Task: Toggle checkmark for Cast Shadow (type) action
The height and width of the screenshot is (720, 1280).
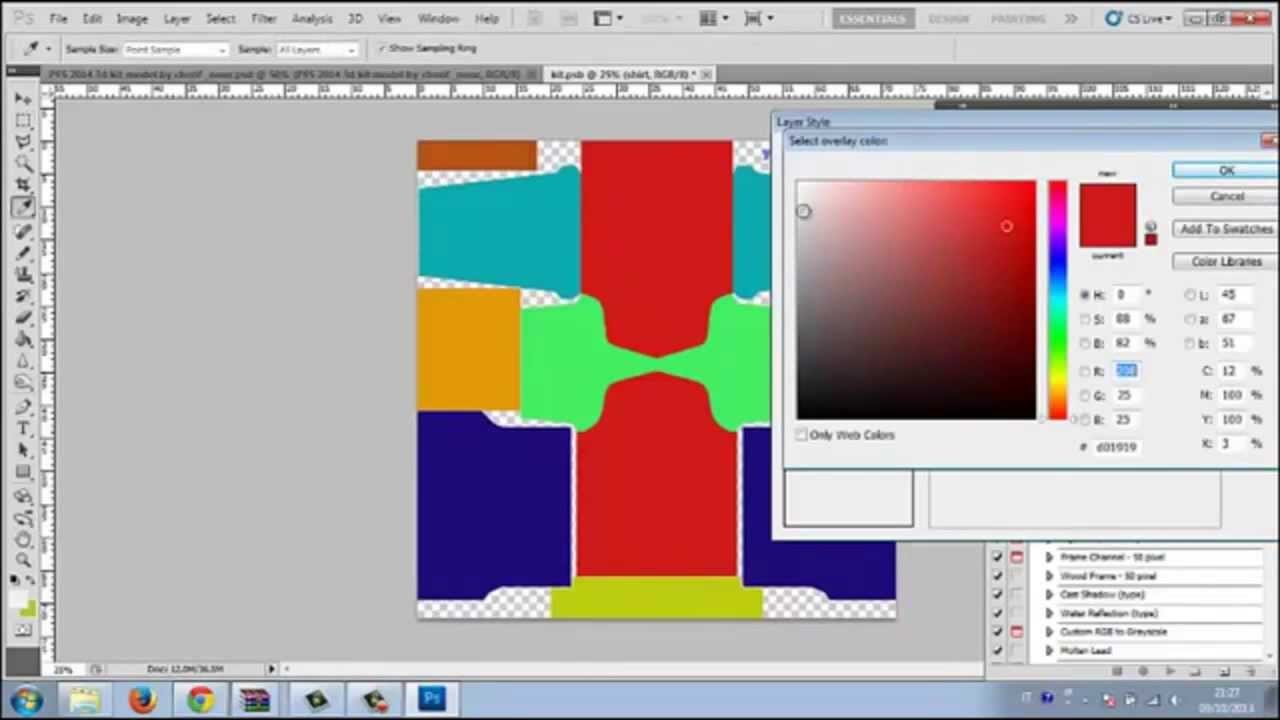Action: click(x=997, y=594)
